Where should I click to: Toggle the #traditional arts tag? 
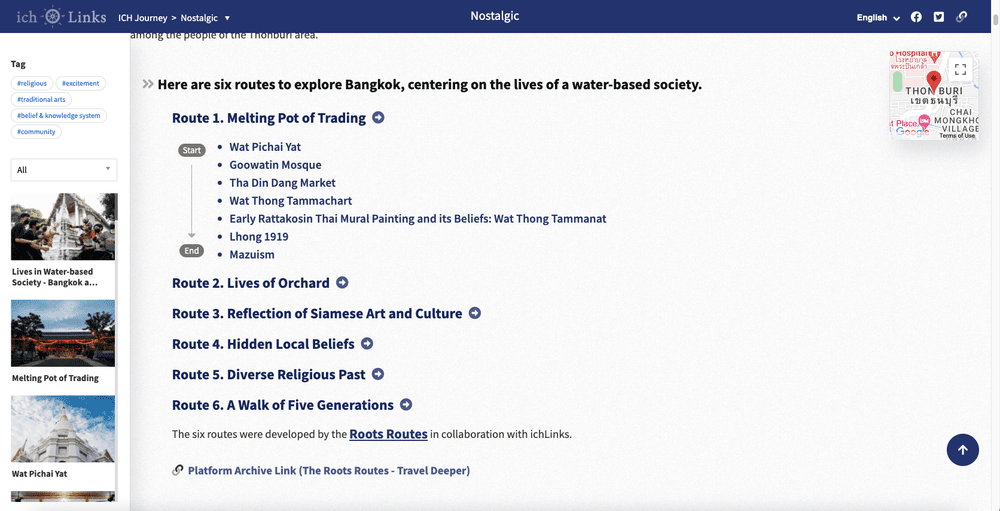coord(42,99)
